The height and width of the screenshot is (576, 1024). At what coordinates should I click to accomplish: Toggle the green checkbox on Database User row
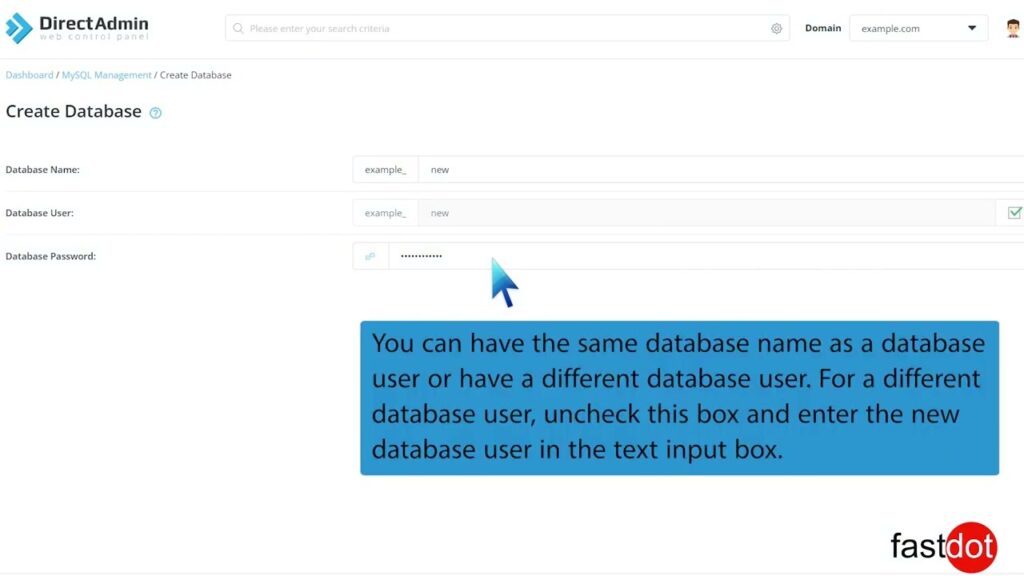[1014, 212]
